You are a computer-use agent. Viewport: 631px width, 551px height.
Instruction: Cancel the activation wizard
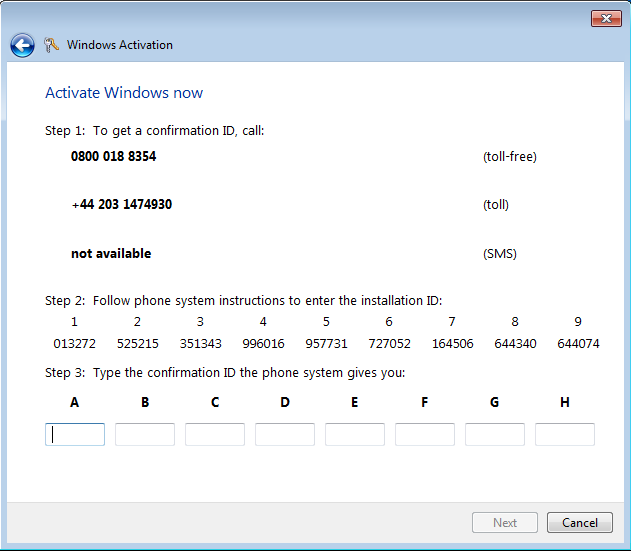[x=579, y=522]
